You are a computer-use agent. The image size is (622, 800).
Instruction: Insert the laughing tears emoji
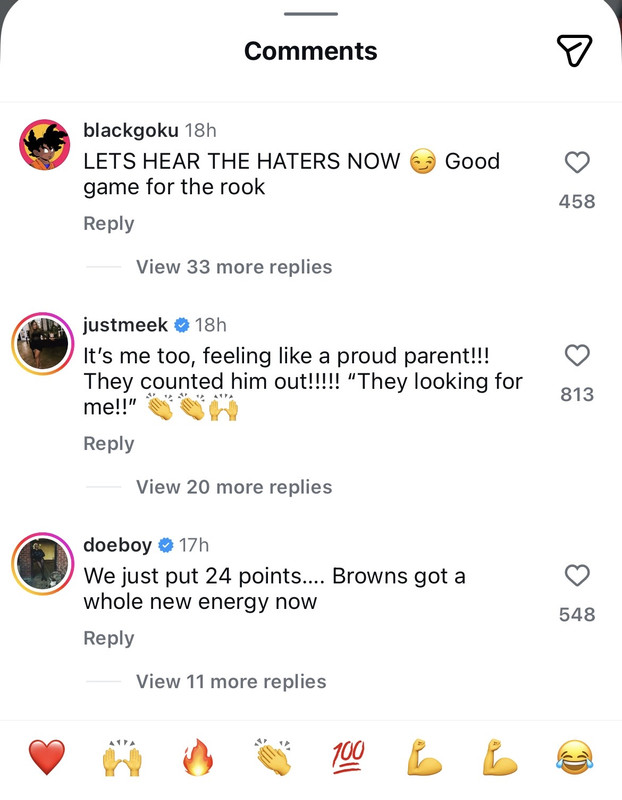[x=575, y=757]
